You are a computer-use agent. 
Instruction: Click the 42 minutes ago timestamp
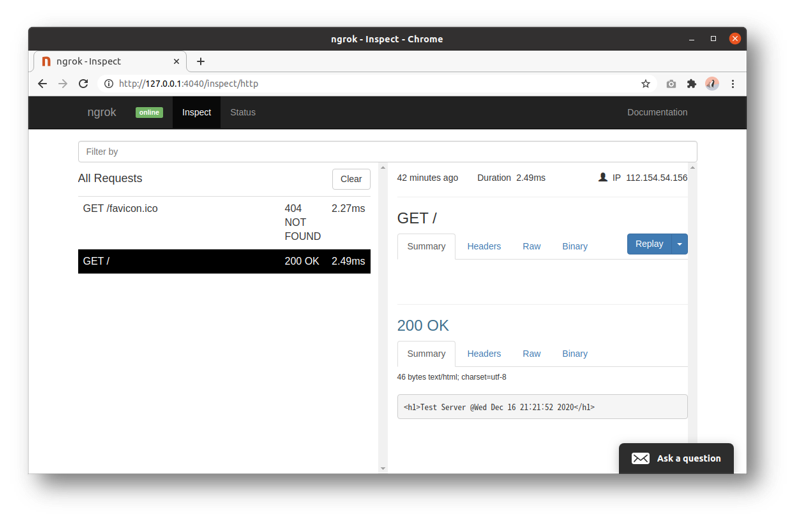(428, 178)
